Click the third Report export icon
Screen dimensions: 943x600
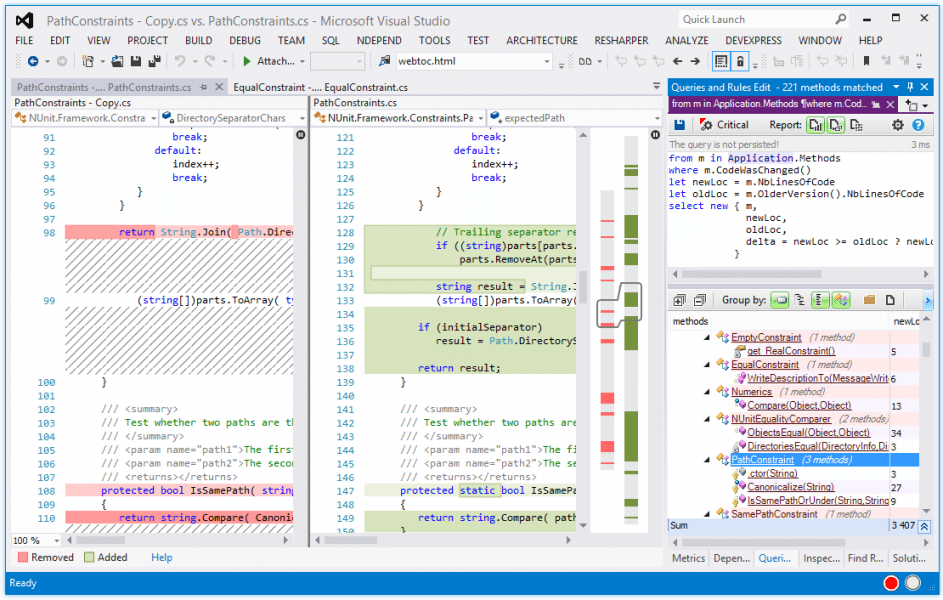point(856,125)
